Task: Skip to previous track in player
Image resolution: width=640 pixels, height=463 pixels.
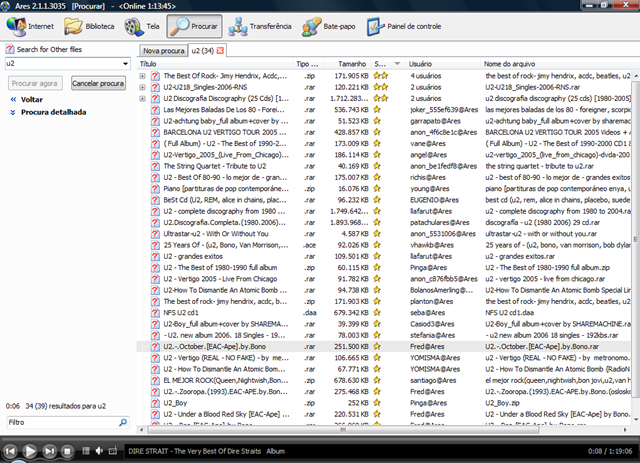Action: click(11, 451)
